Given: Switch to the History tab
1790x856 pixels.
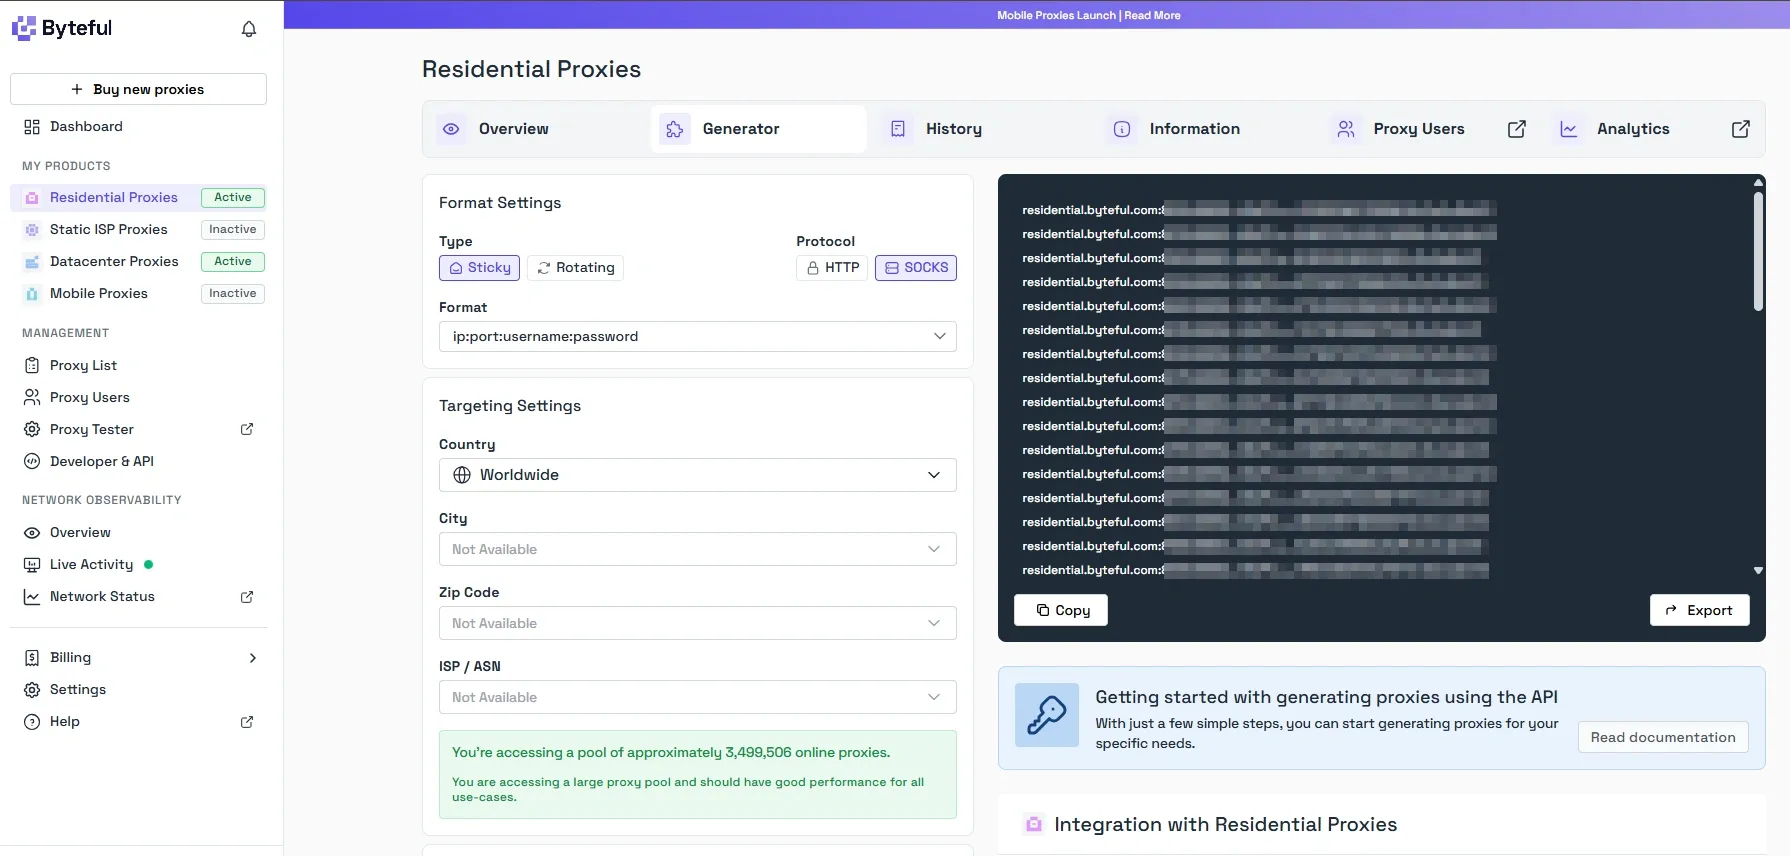Looking at the screenshot, I should tap(982, 129).
